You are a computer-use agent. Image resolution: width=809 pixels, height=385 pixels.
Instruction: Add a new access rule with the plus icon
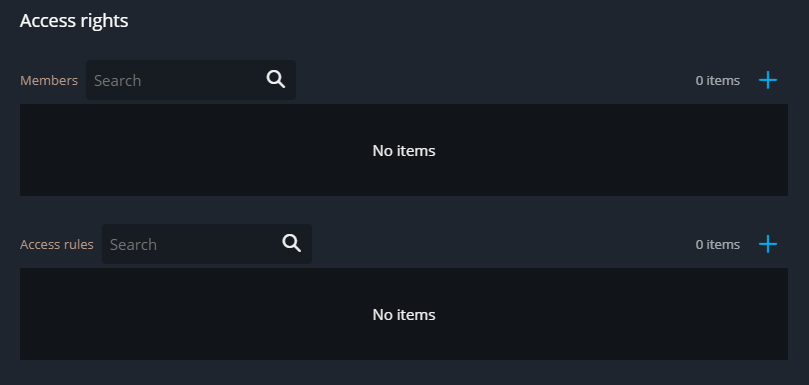[x=768, y=244]
